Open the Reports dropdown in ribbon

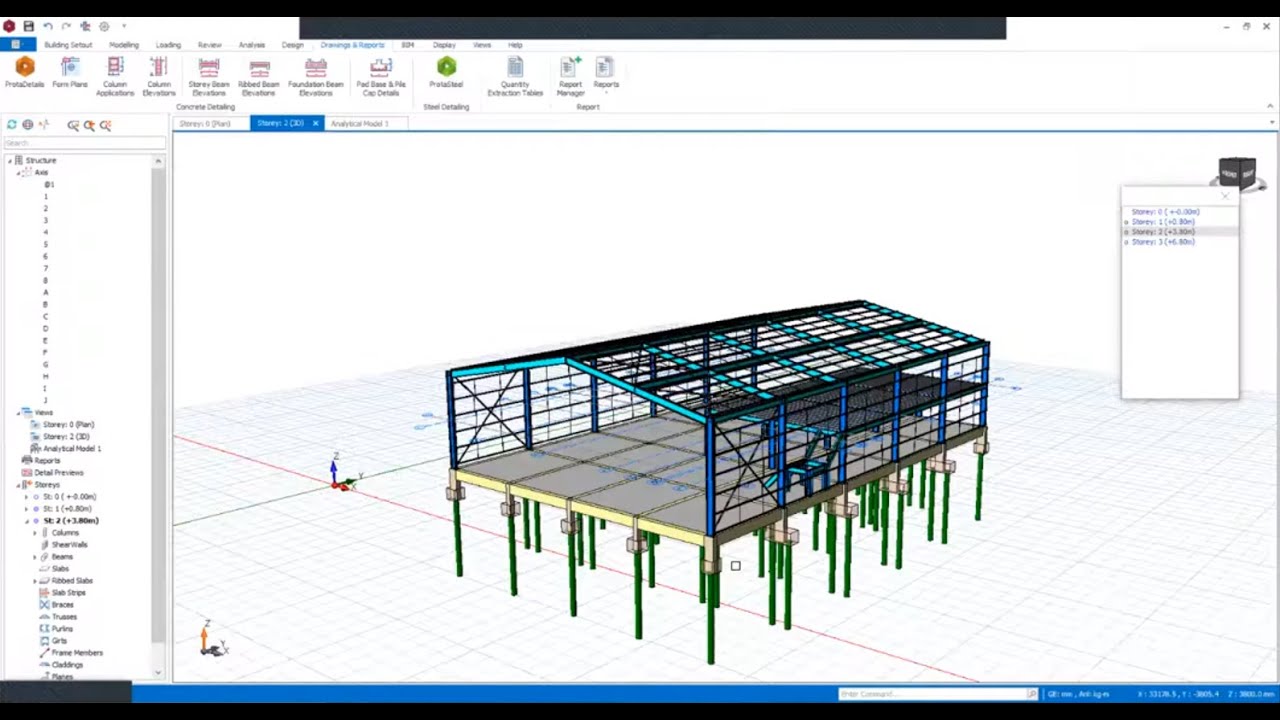coord(606,76)
